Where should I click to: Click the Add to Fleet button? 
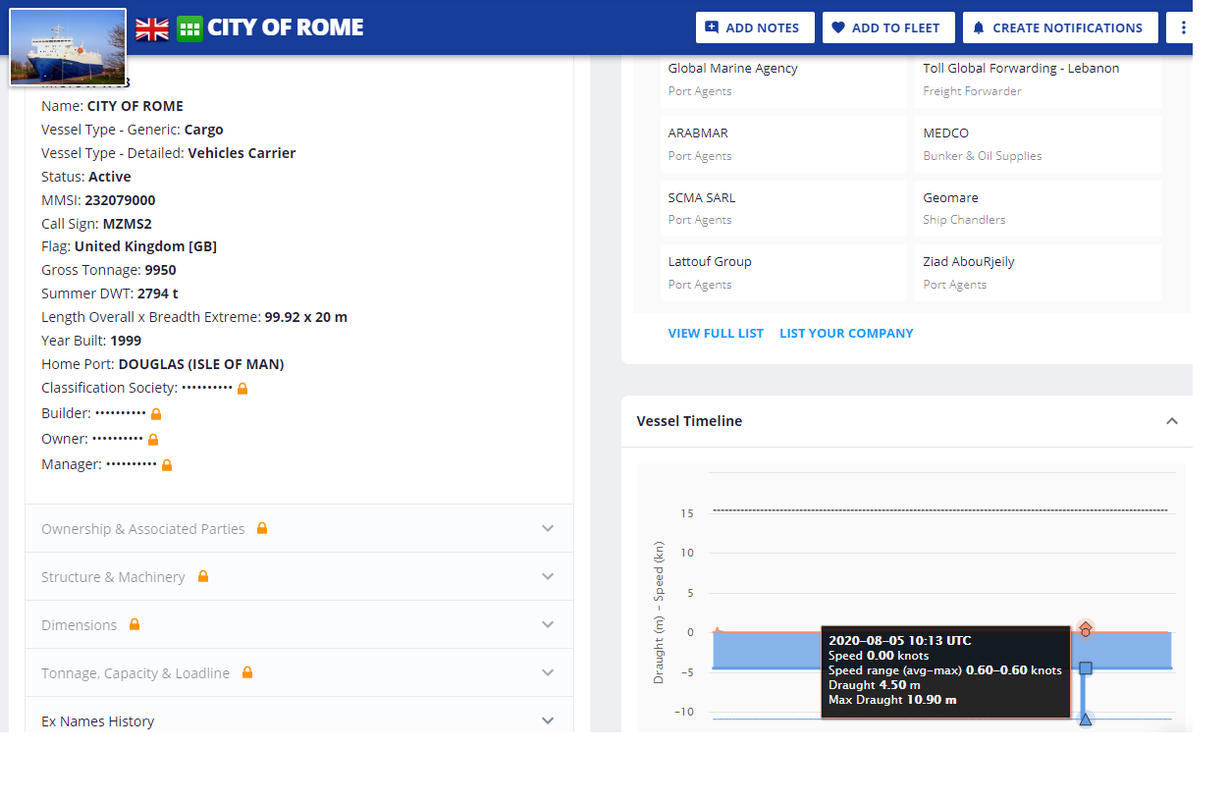point(888,28)
